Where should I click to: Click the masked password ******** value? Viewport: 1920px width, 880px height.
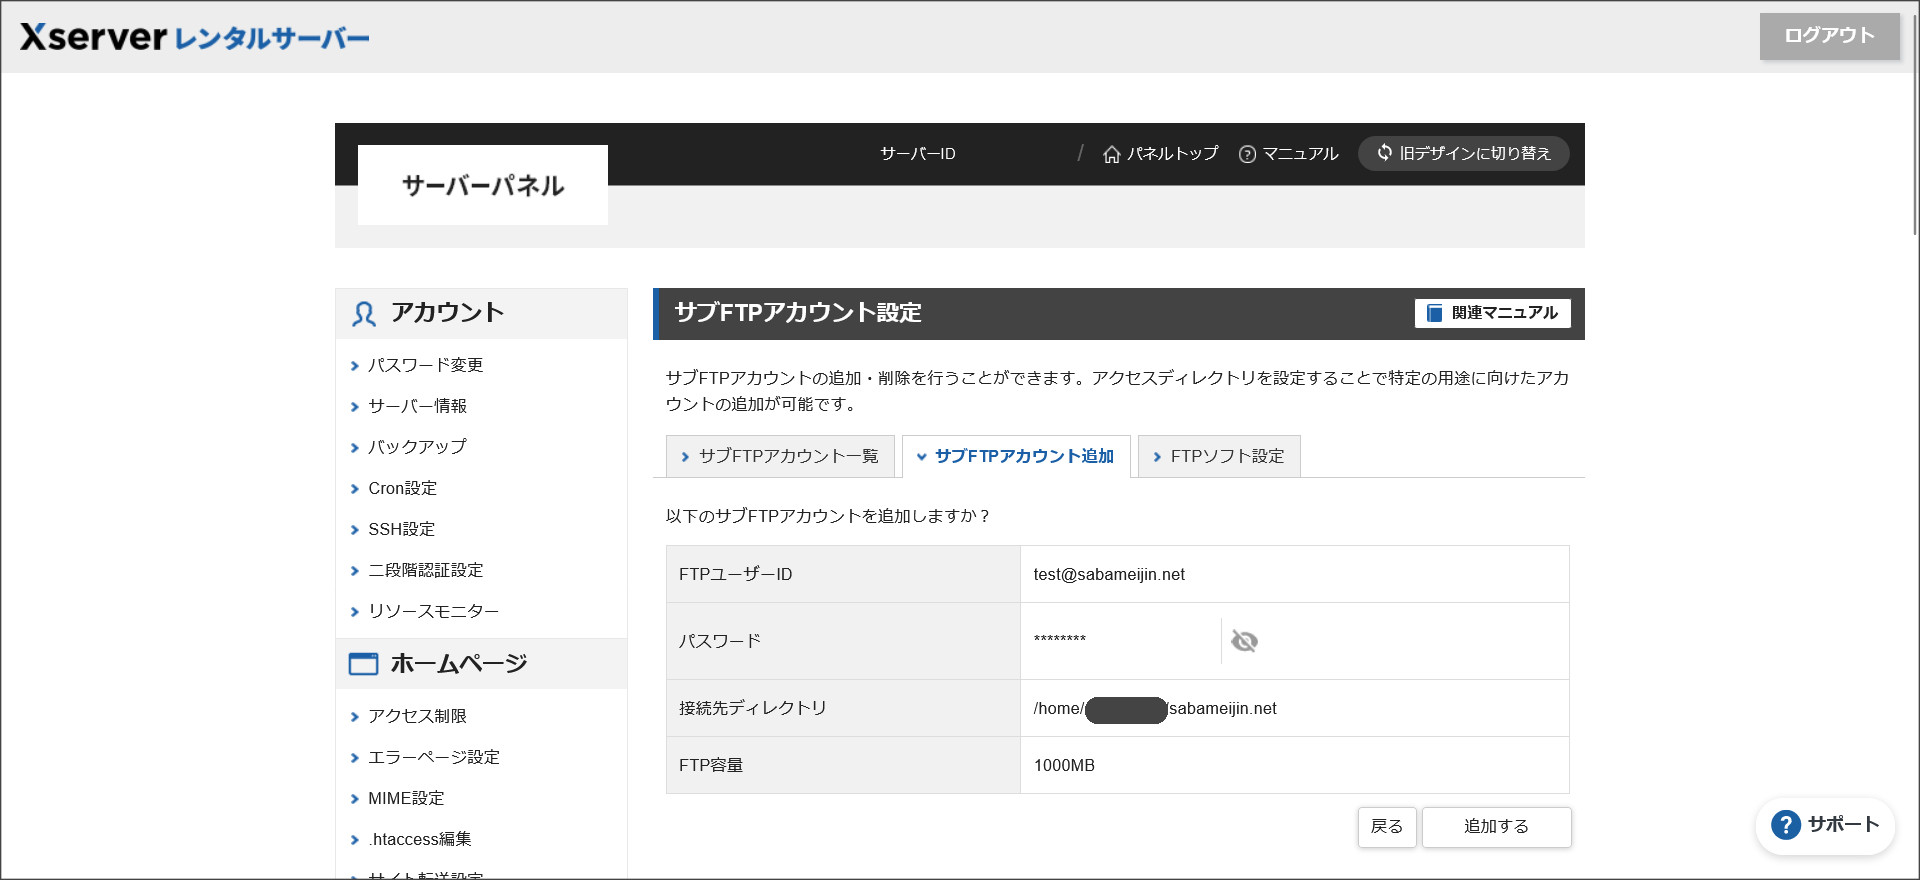(1060, 639)
